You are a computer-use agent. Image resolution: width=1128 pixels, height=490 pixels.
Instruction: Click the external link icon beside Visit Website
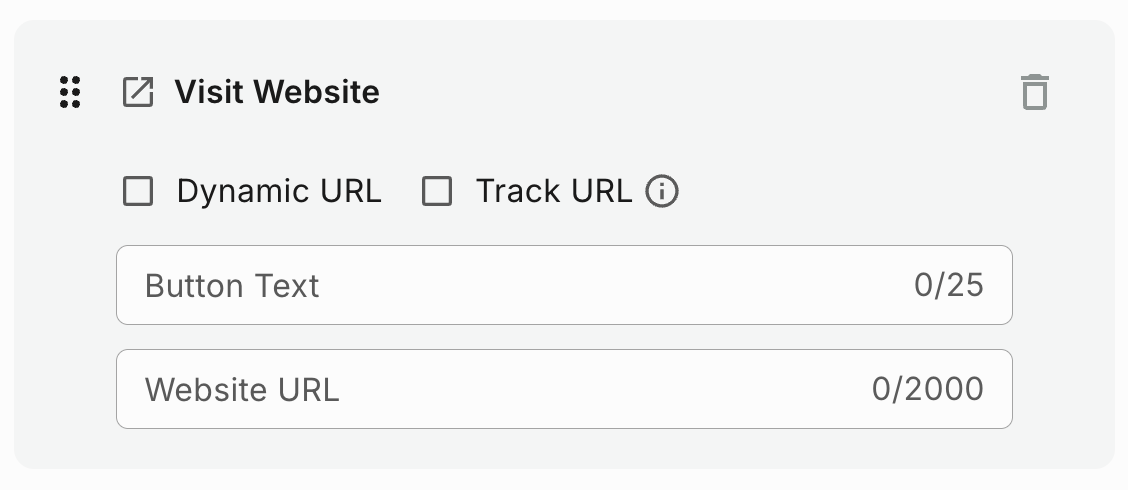(x=138, y=92)
